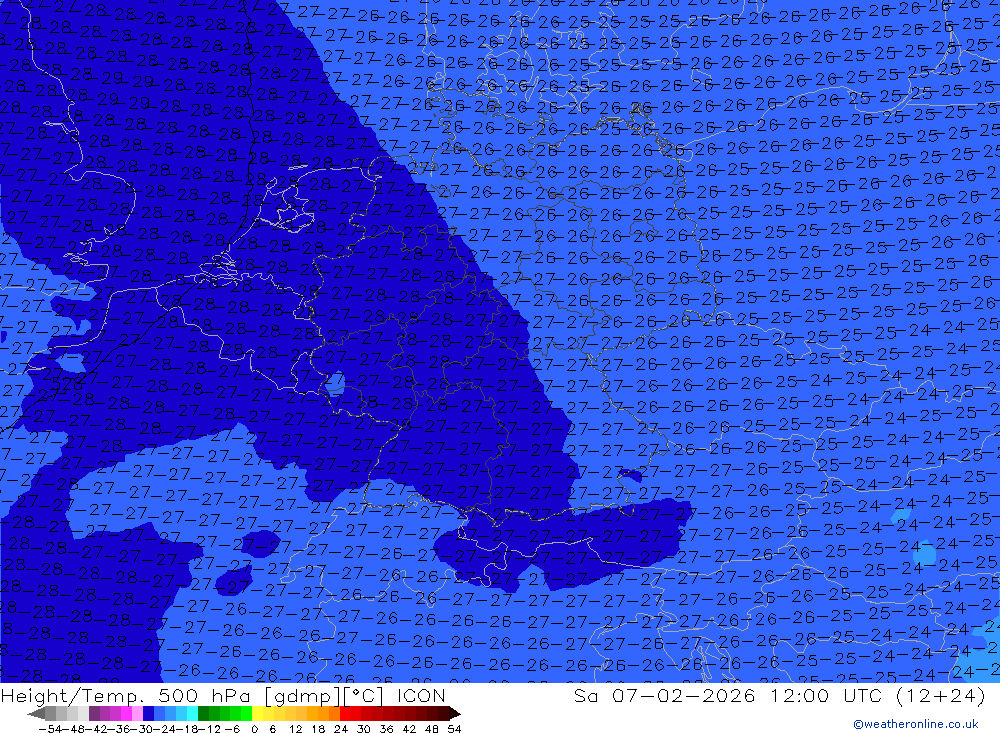Screen dimensions: 1000x733
Task: Click the legend scale value "42"
Action: pyautogui.click(x=409, y=729)
